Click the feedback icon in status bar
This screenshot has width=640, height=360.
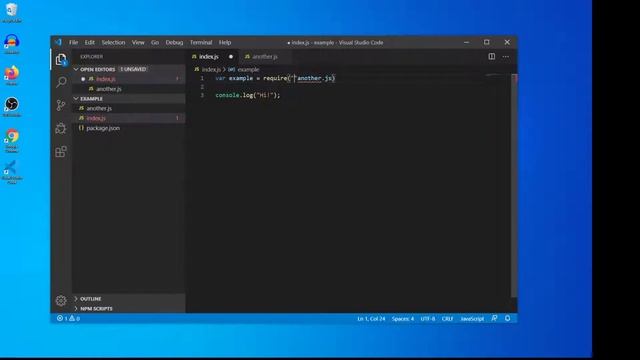coord(494,318)
